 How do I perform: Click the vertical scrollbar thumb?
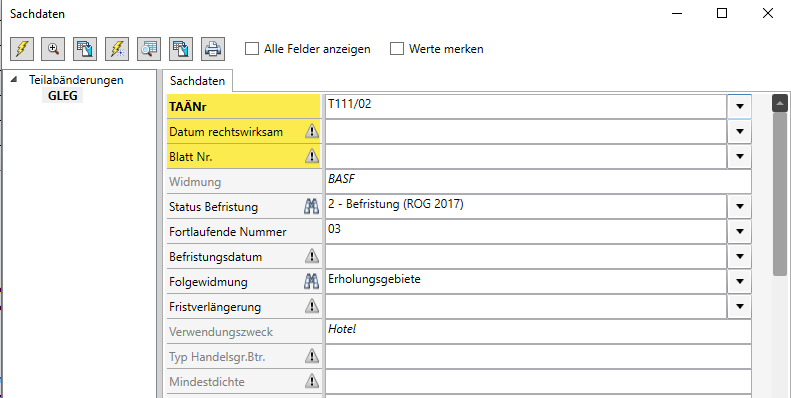(x=779, y=194)
